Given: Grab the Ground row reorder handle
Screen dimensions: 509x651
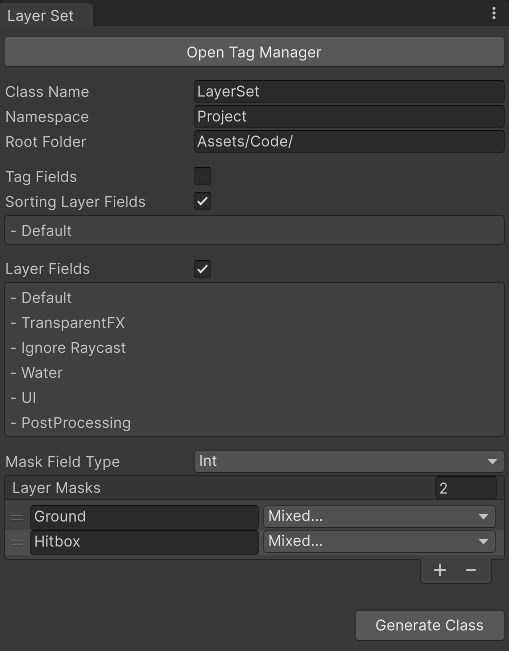Looking at the screenshot, I should [x=17, y=517].
